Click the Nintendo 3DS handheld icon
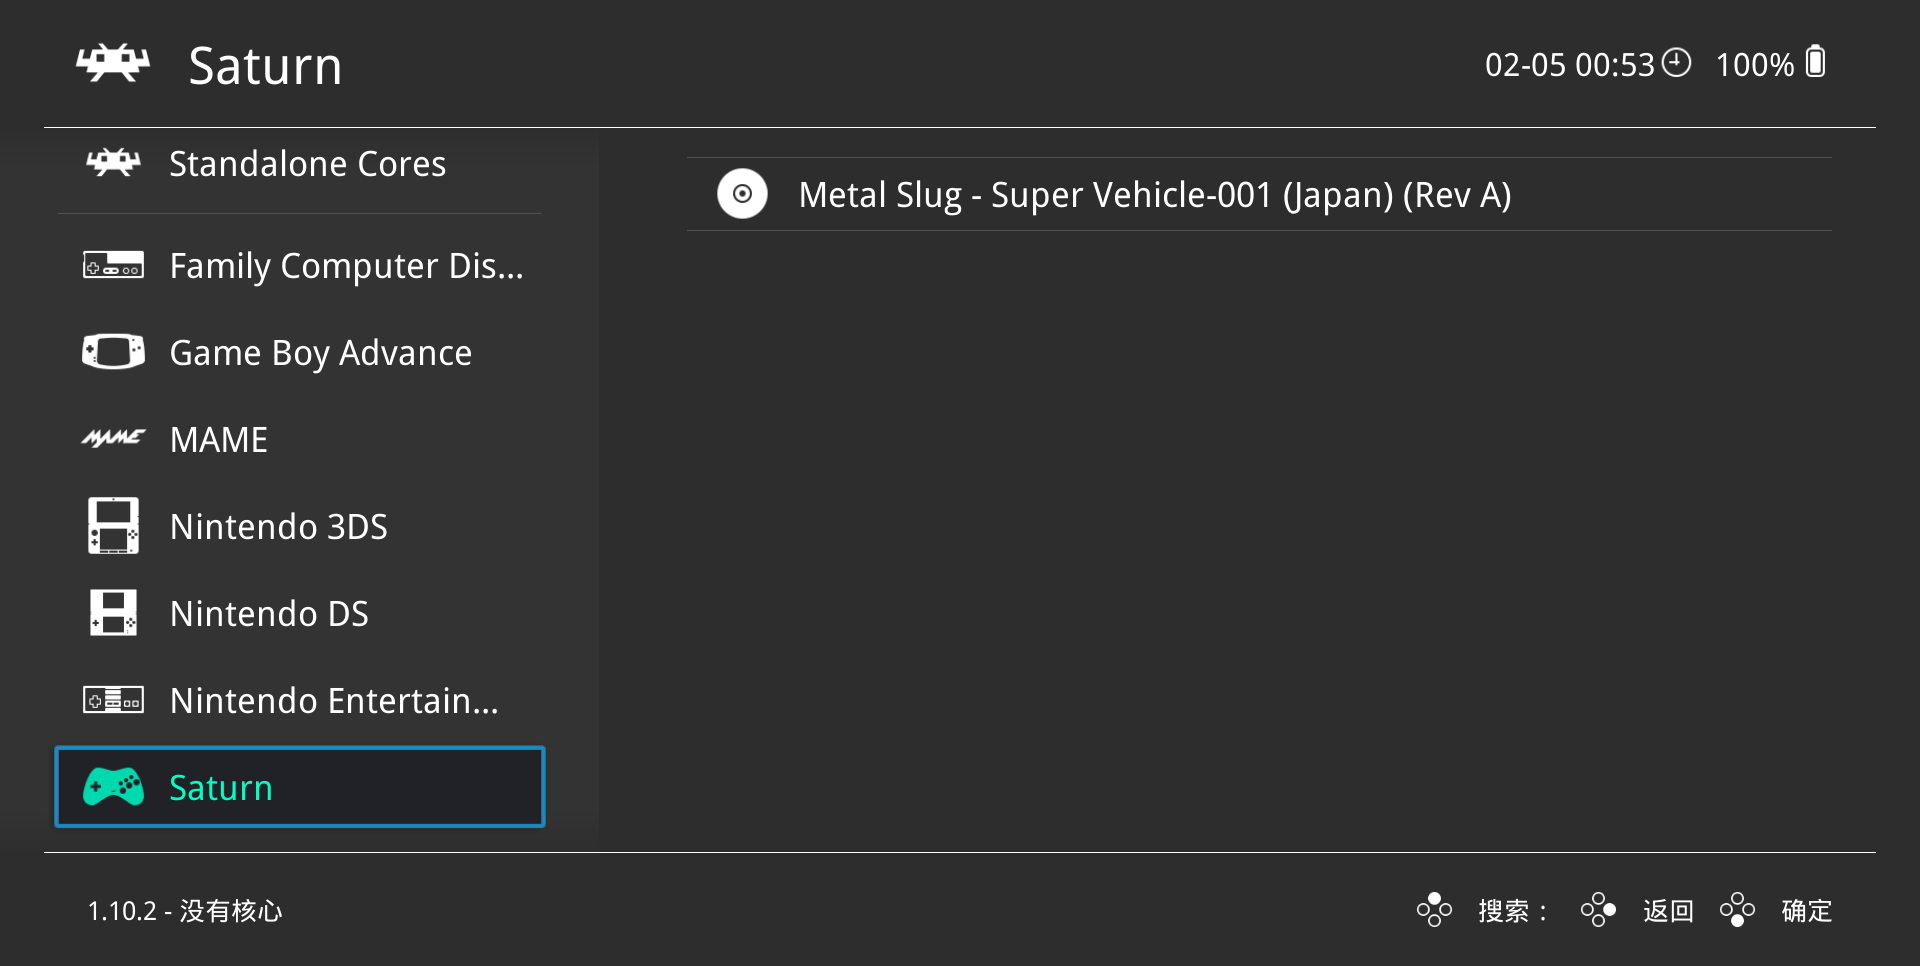 pyautogui.click(x=113, y=526)
